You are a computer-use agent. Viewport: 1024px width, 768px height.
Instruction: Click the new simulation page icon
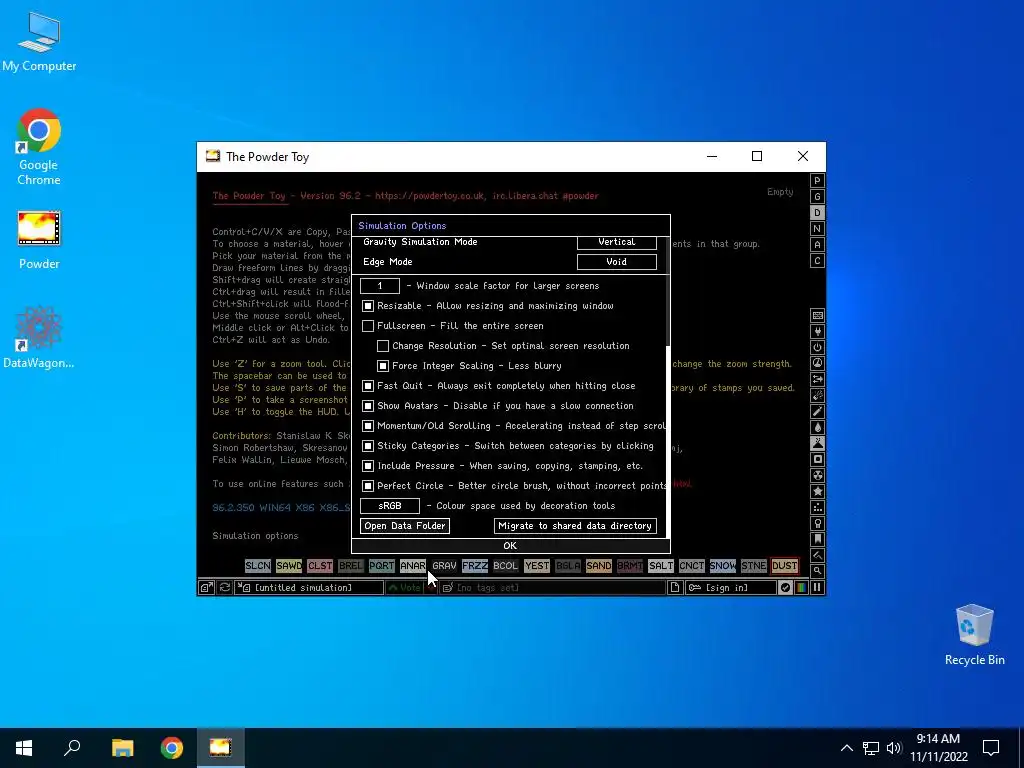[675, 588]
